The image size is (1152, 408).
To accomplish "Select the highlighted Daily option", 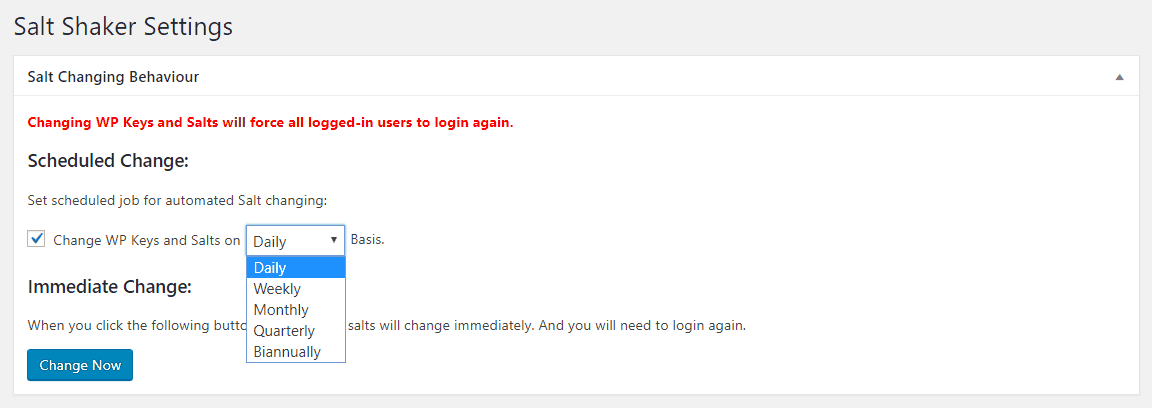I will (295, 268).
